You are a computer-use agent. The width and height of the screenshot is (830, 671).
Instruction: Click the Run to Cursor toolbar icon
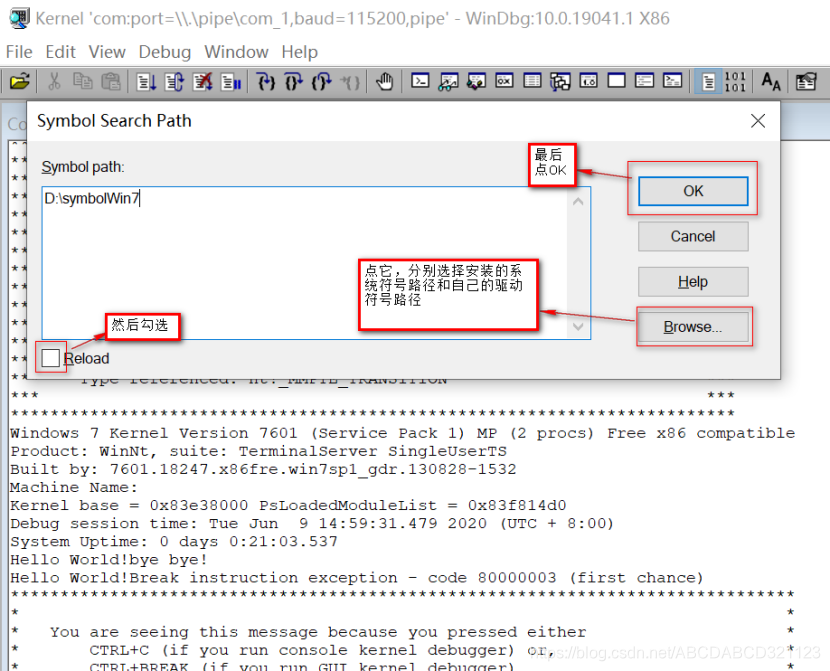(350, 81)
